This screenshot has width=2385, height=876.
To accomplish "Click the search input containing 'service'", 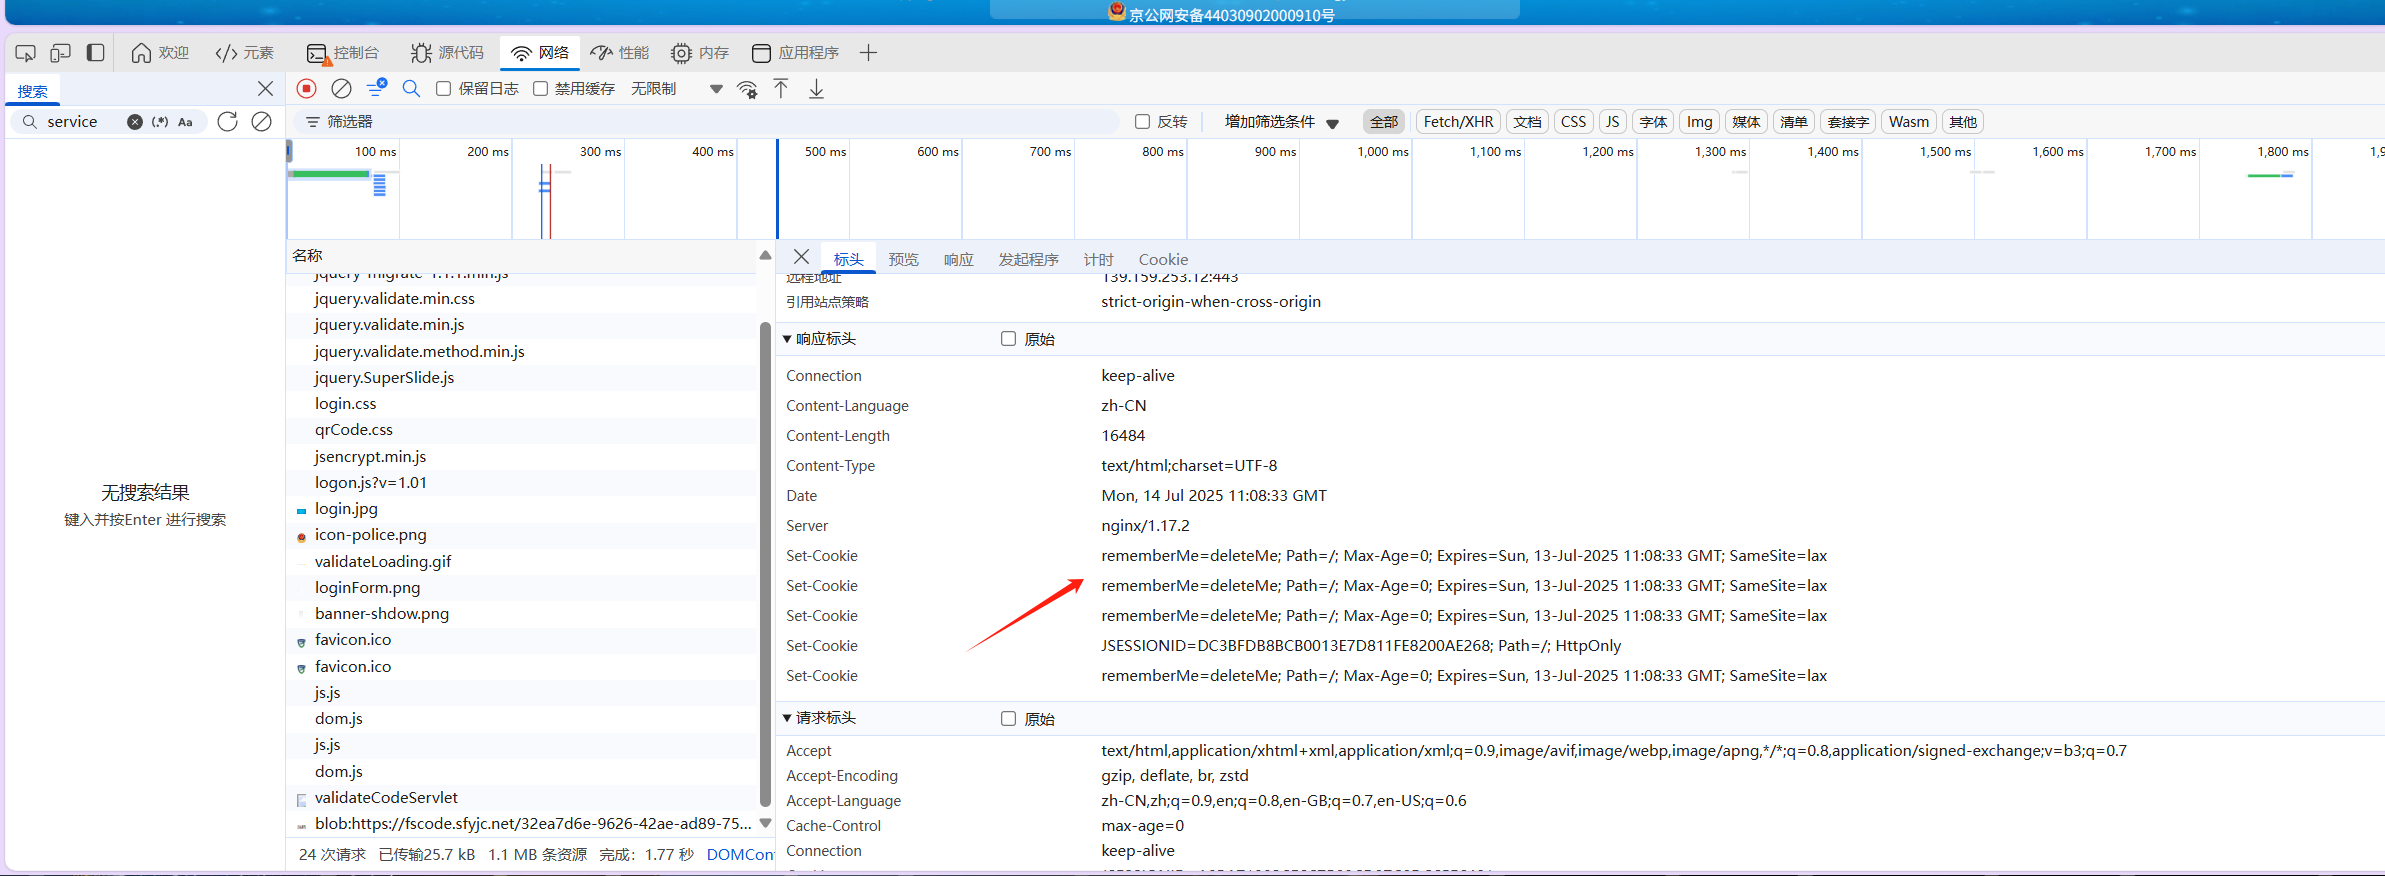I will (83, 122).
